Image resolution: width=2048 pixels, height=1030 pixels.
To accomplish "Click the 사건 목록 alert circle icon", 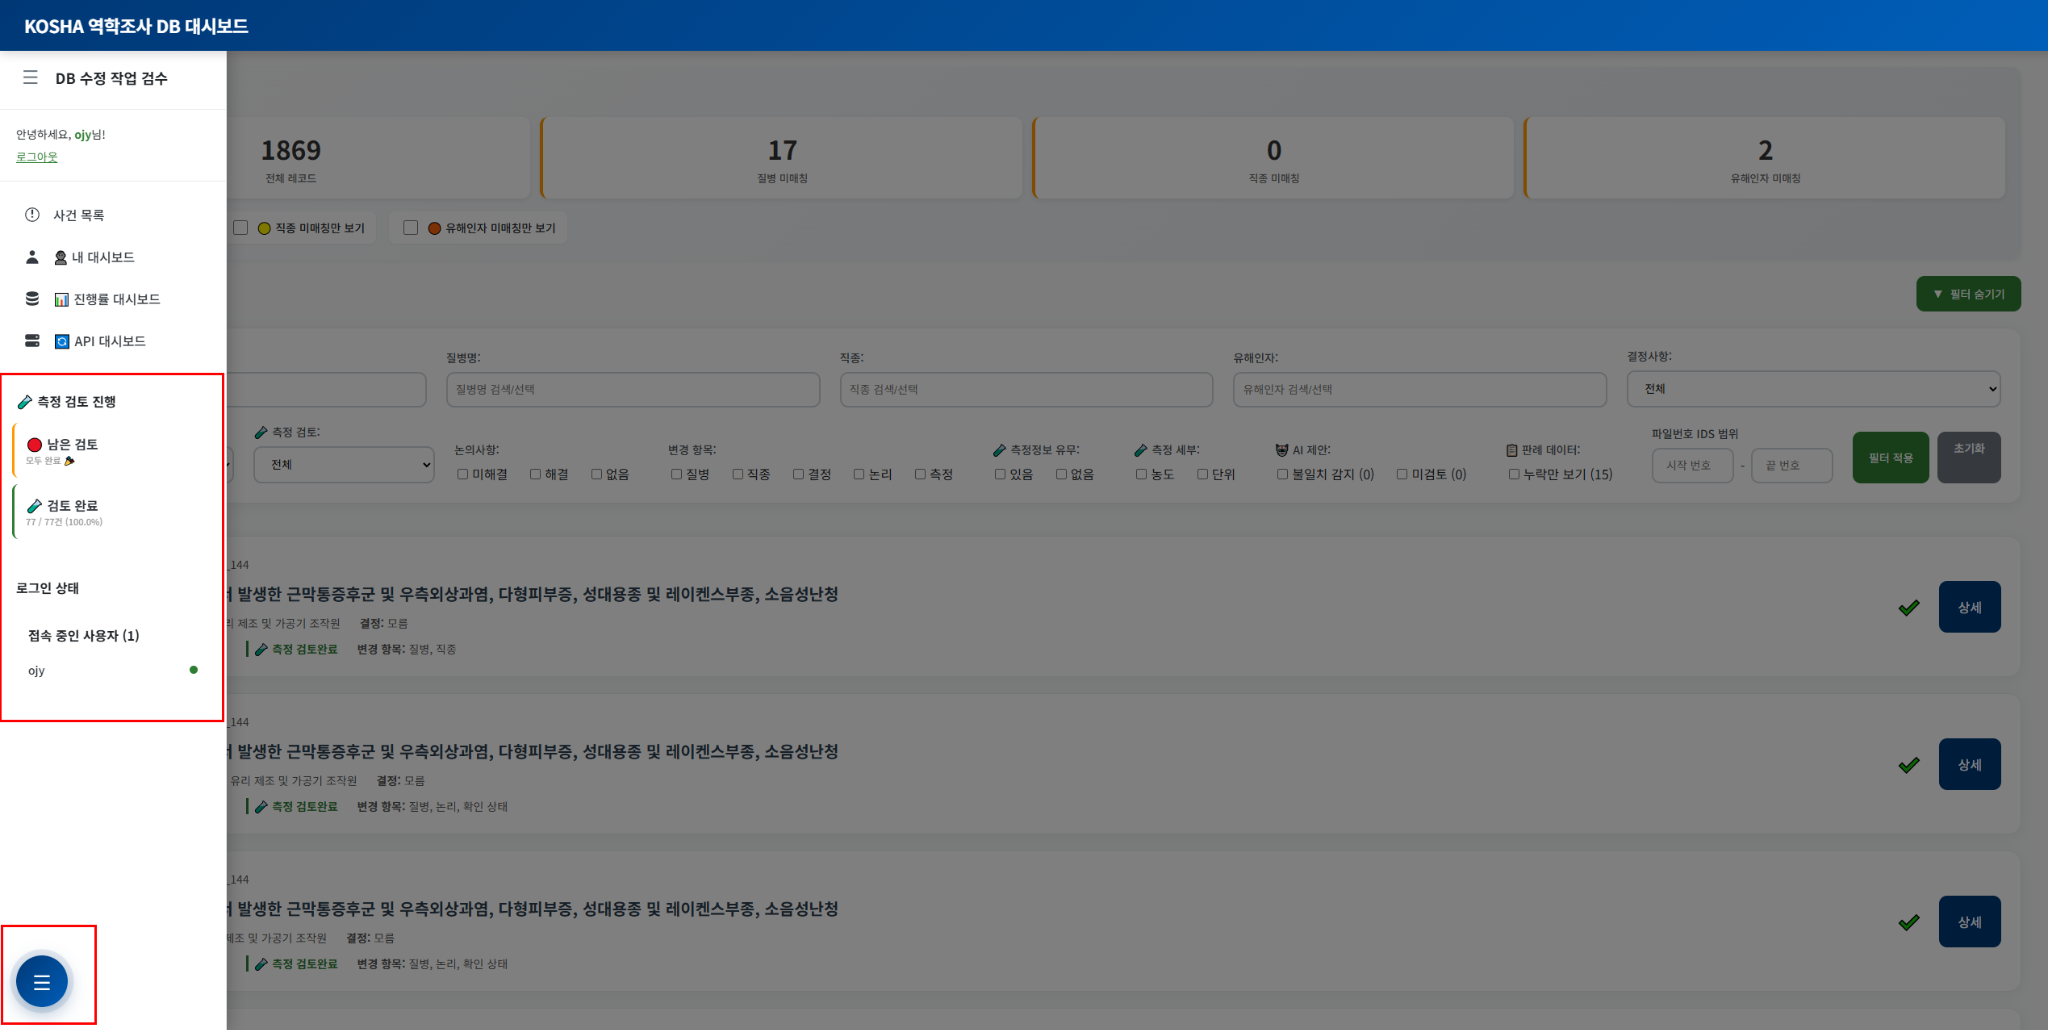I will click(x=32, y=215).
